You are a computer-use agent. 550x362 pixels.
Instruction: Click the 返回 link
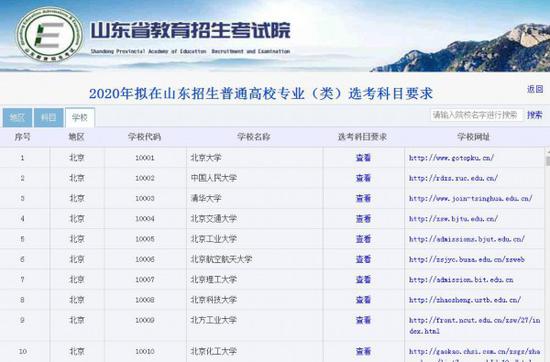tap(535, 89)
